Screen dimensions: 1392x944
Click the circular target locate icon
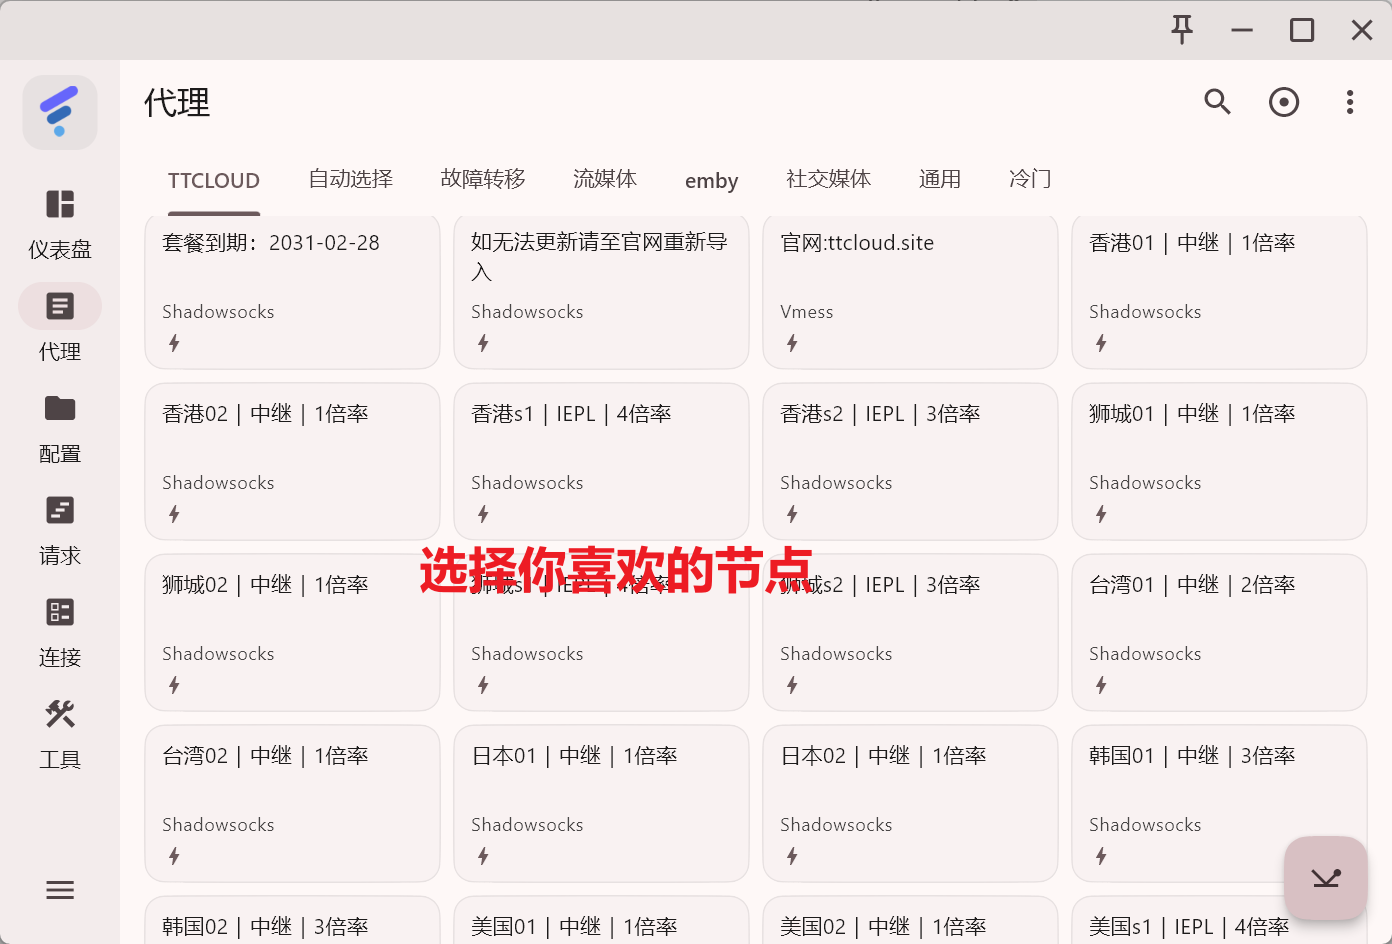click(x=1284, y=102)
